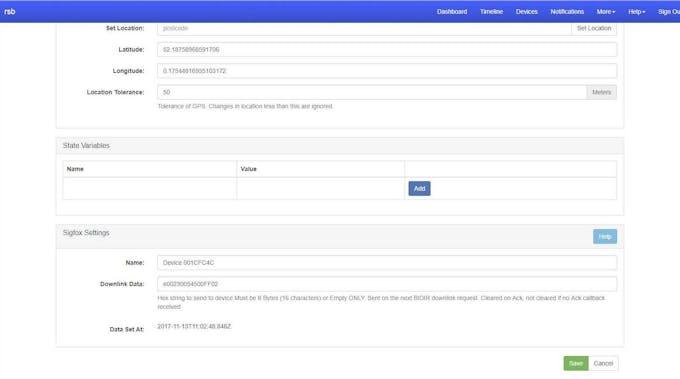Click the Meters unit addon label
This screenshot has height=379, width=680.
pos(602,92)
